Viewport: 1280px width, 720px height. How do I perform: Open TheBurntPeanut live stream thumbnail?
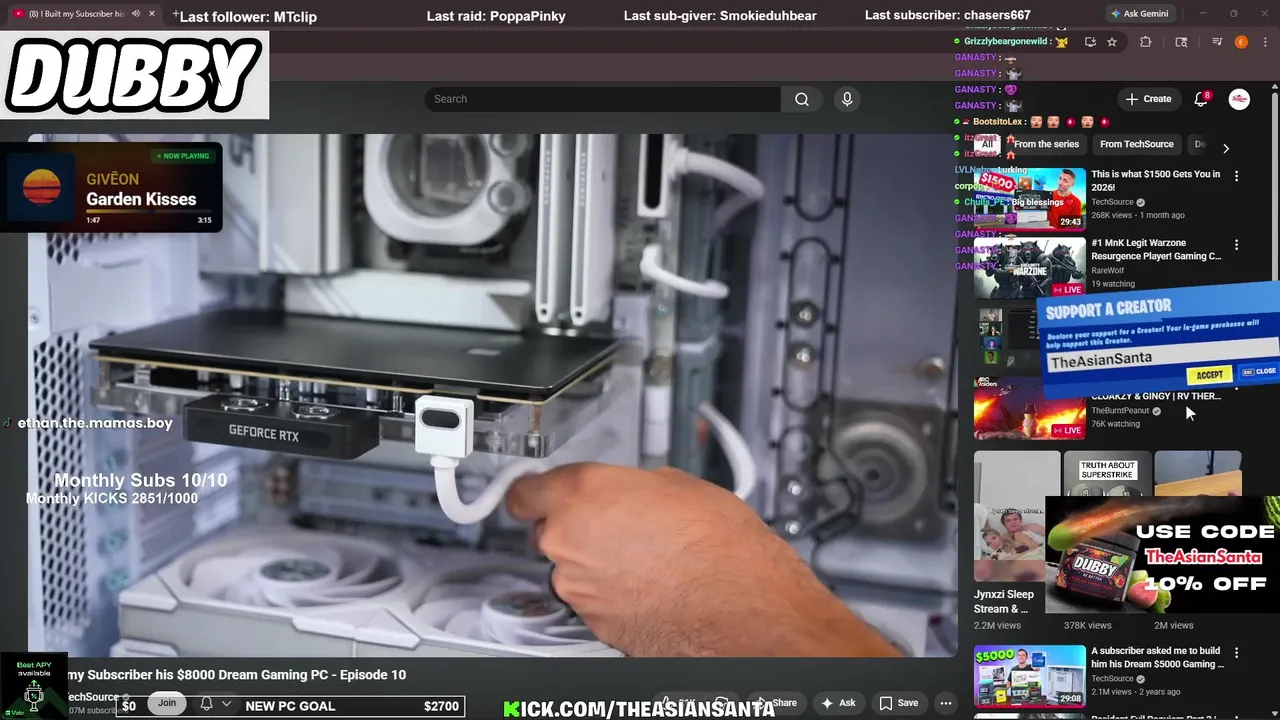tap(1030, 408)
